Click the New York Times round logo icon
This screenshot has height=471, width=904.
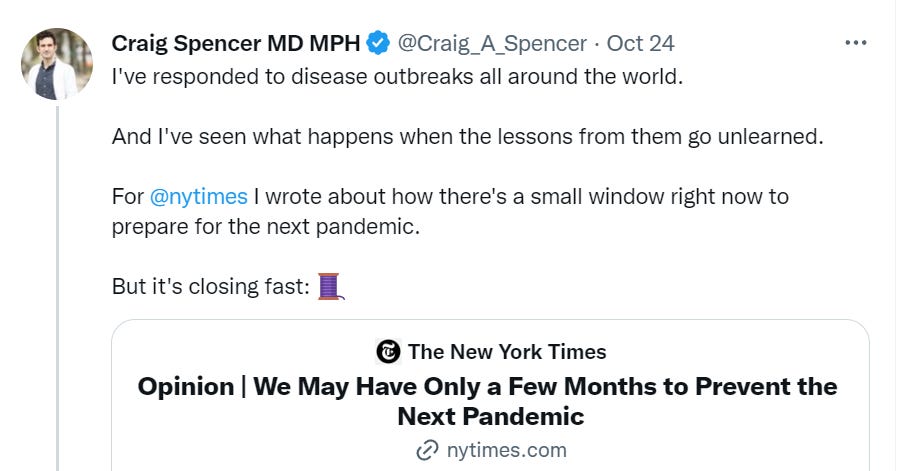[388, 351]
